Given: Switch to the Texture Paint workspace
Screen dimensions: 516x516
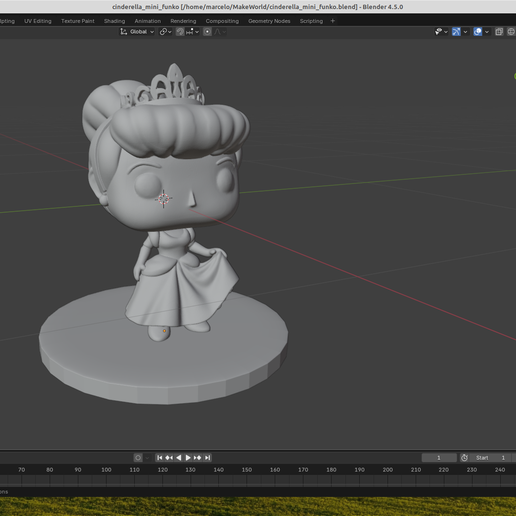Looking at the screenshot, I should coord(78,21).
